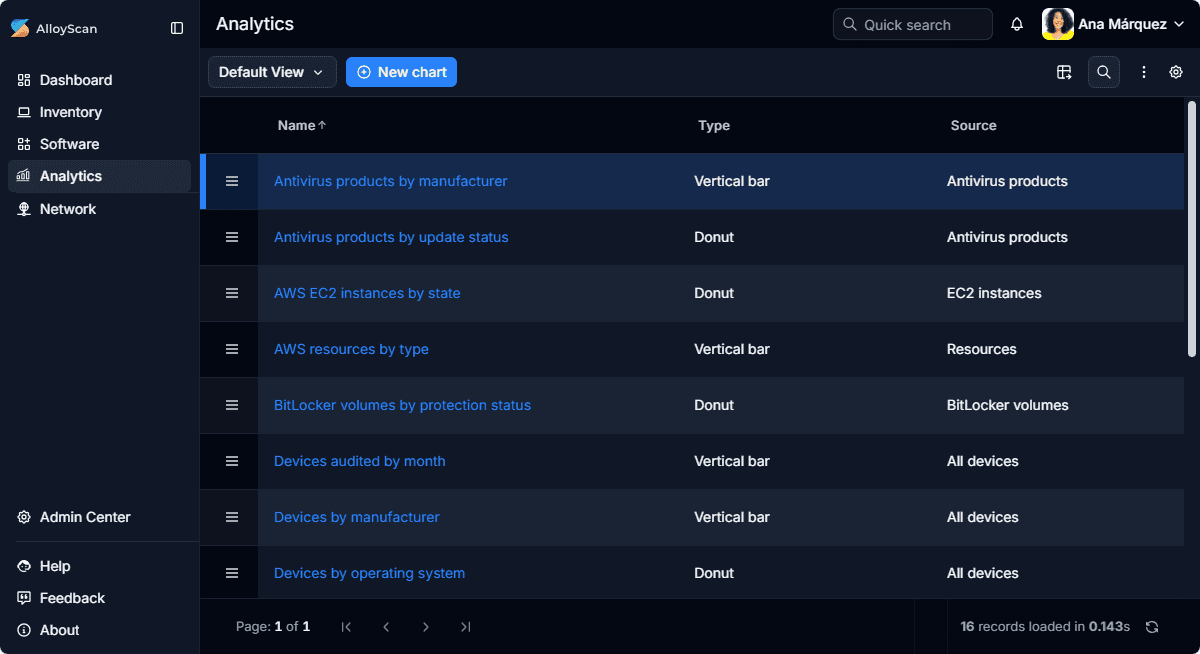Focus the Quick search field

coord(913,24)
